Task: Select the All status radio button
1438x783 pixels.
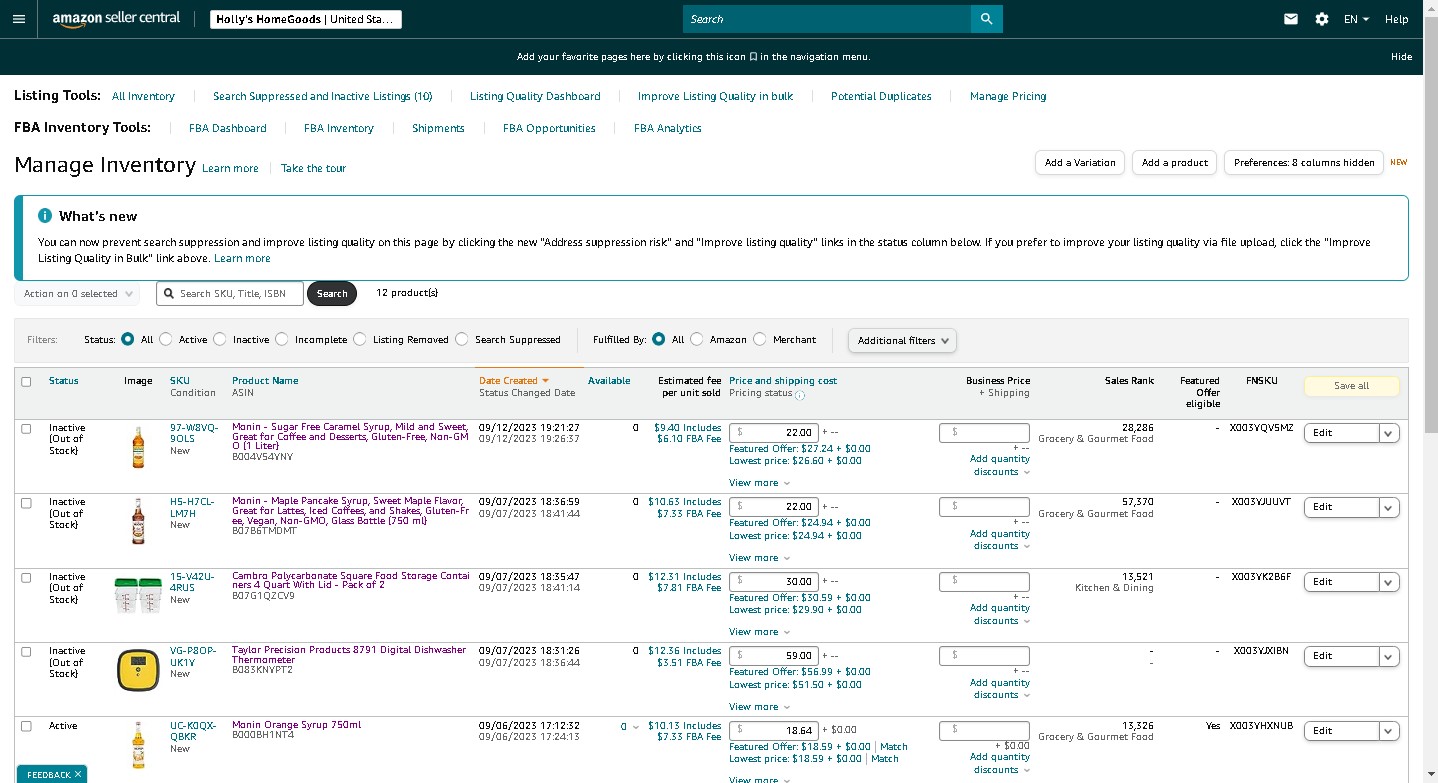Action: click(x=128, y=339)
